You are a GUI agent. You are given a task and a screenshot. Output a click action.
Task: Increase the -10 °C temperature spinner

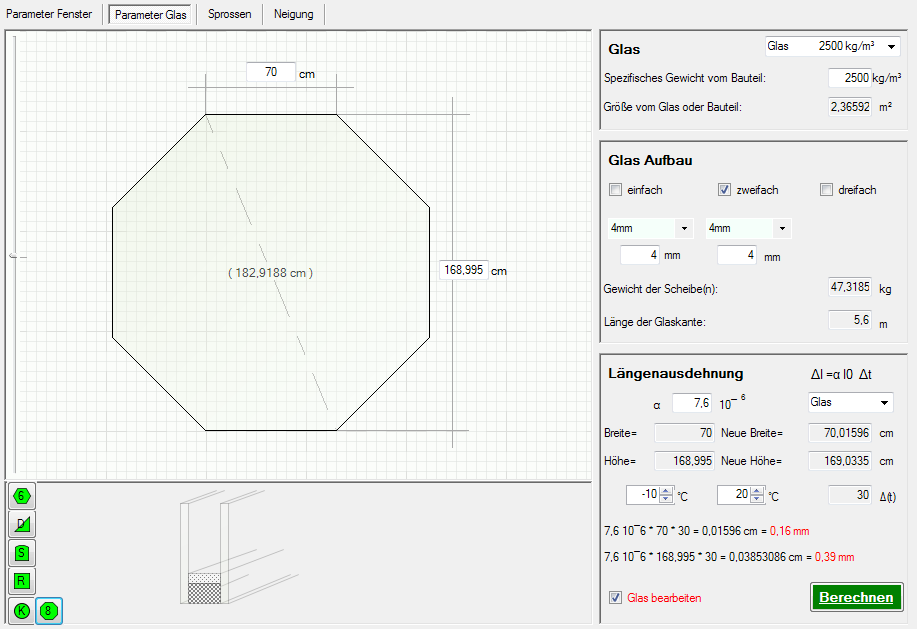(664, 491)
